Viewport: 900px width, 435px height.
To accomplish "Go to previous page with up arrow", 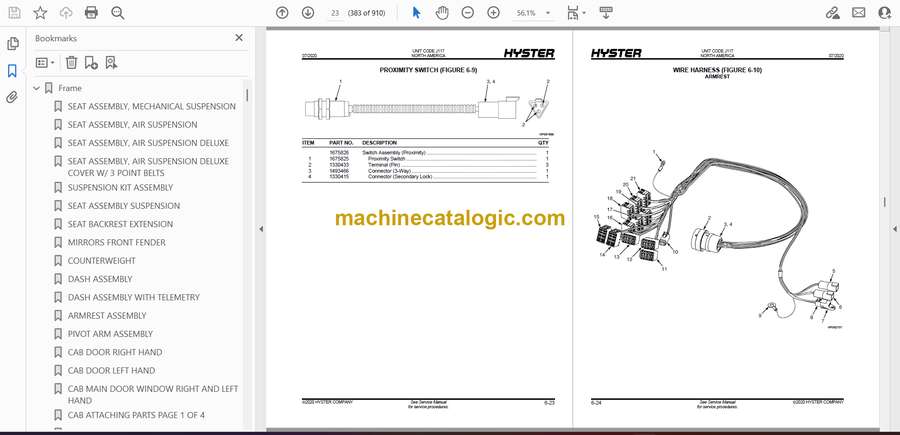I will [x=282, y=13].
